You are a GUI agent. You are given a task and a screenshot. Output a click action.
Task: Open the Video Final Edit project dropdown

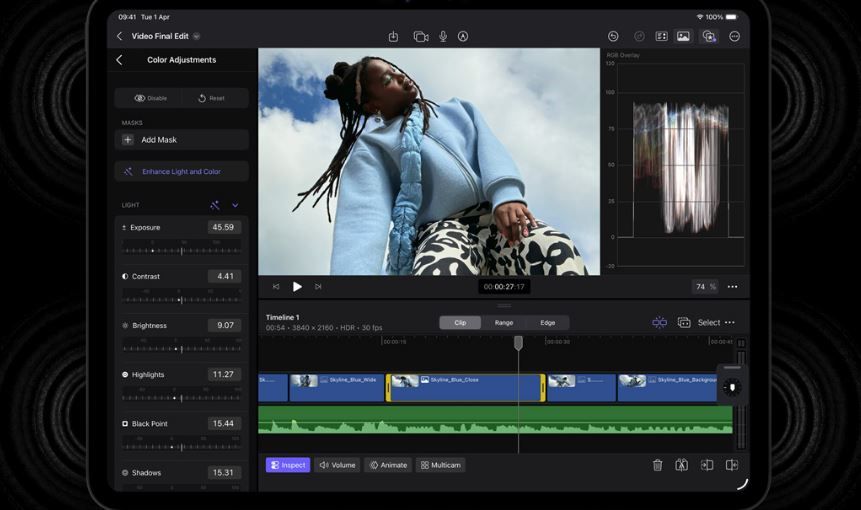(196, 36)
